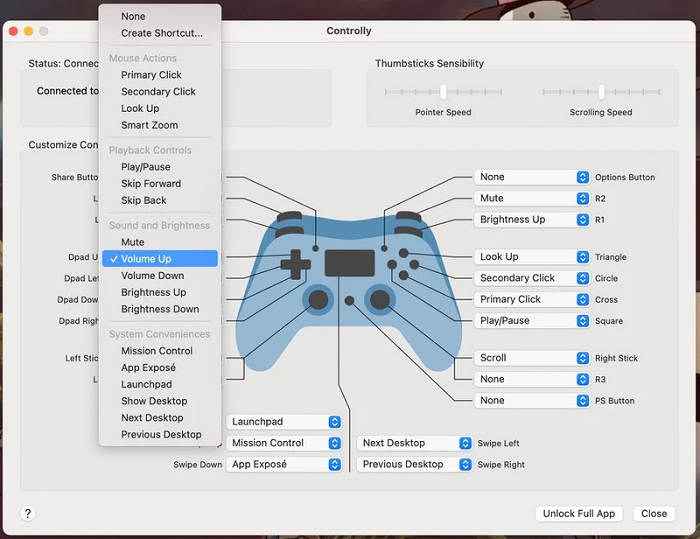The width and height of the screenshot is (700, 539).
Task: Open dropdown showing Launchpad
Action: coord(284,422)
